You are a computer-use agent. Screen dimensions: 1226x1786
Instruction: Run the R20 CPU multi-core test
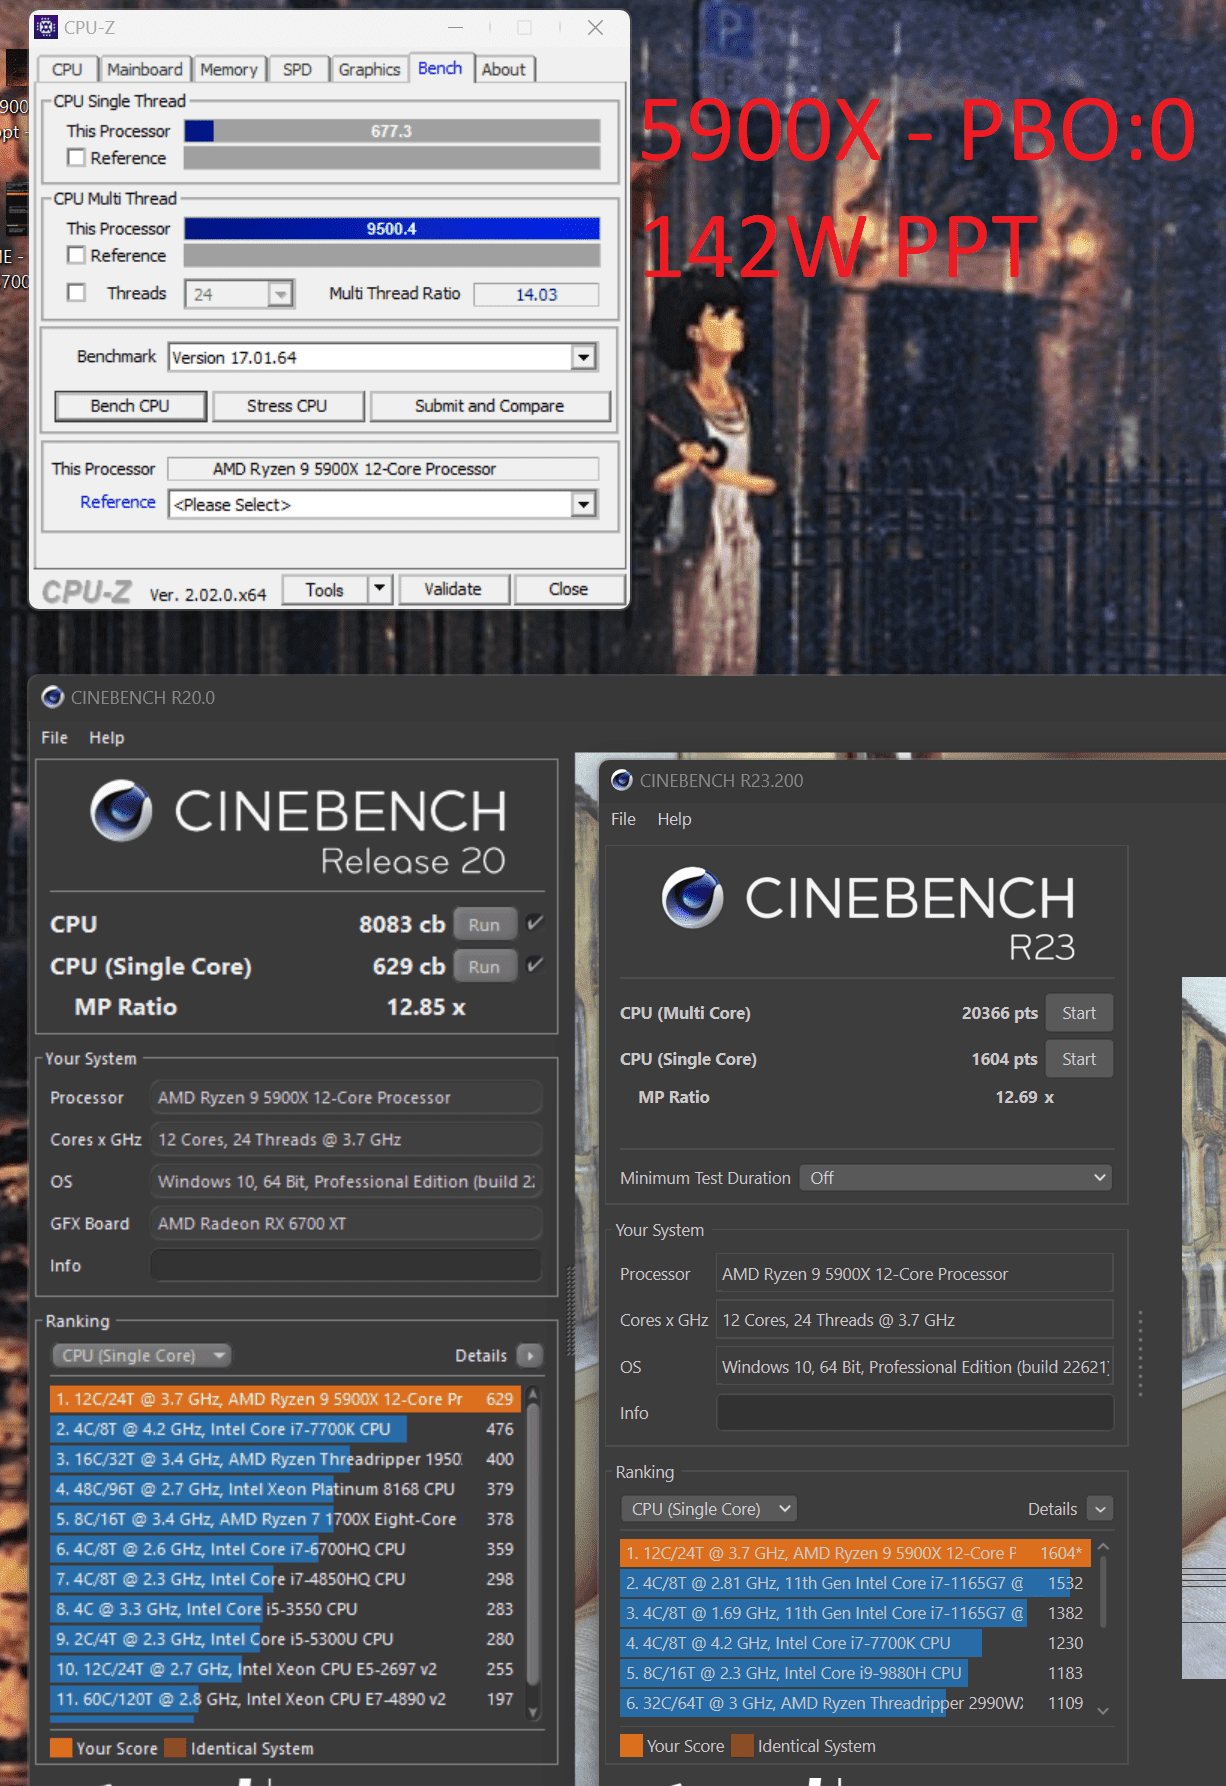point(484,924)
